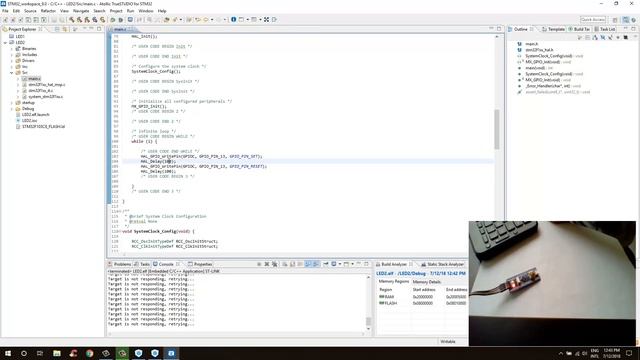Toggle Link with Editor in Project Explorer
The image size is (640, 360).
pos(65,29)
